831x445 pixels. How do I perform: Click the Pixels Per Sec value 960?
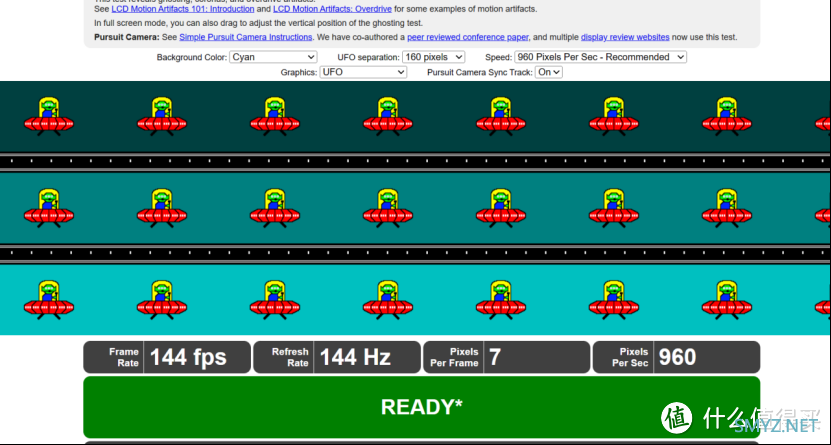tap(677, 357)
